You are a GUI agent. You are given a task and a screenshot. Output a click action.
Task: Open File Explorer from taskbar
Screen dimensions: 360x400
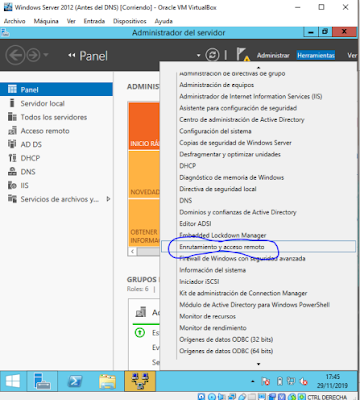click(x=107, y=381)
